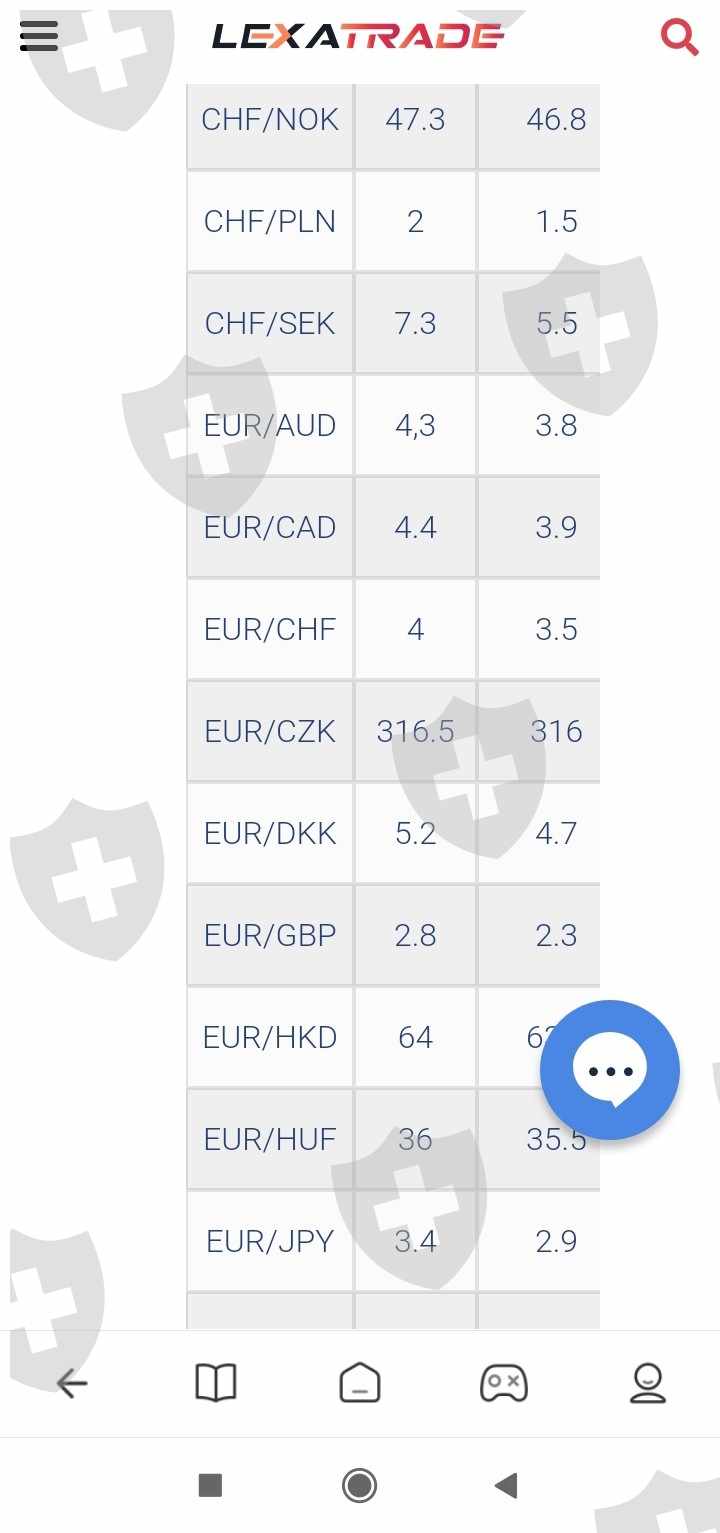The height and width of the screenshot is (1533, 720).
Task: Select the EUR/CZK pair cell
Action: click(x=270, y=732)
